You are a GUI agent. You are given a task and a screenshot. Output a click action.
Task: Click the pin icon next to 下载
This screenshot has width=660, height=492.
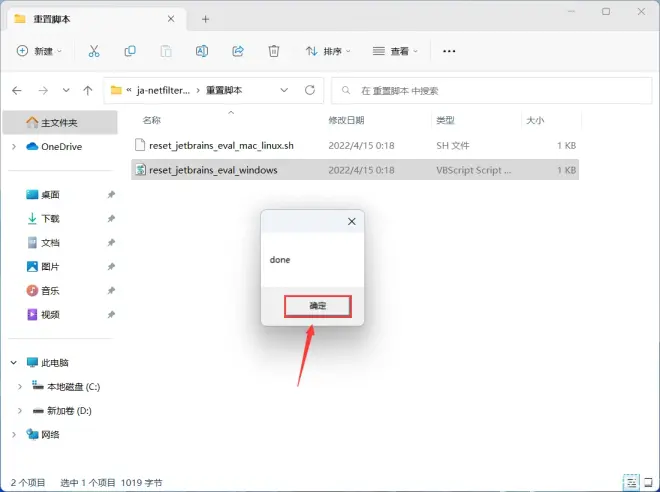[111, 218]
